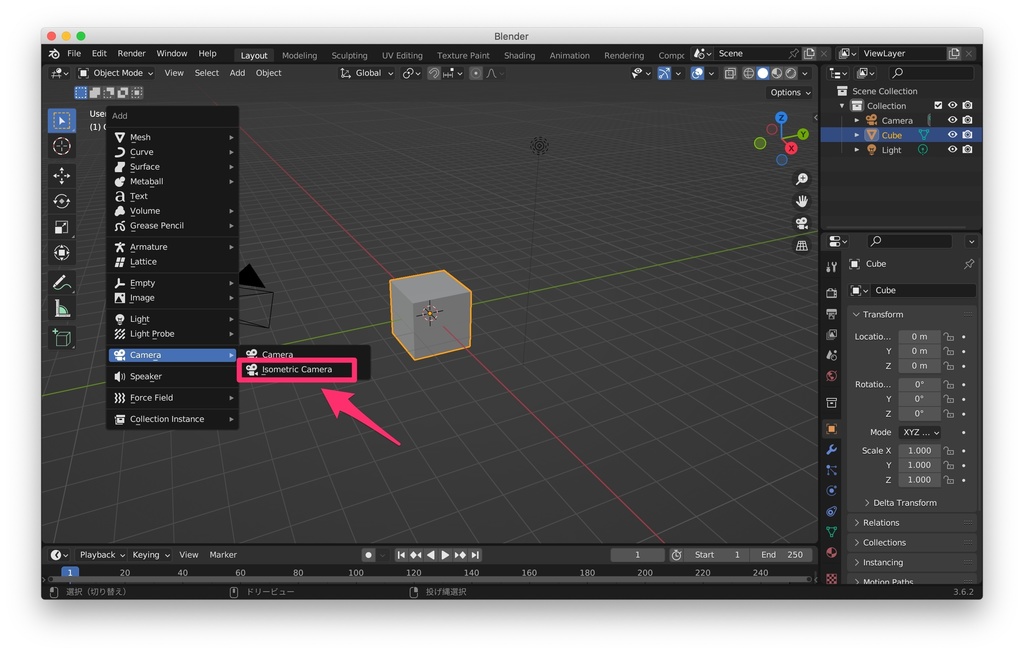1024x654 pixels.
Task: Disable the Cube in renders
Action: click(x=968, y=134)
